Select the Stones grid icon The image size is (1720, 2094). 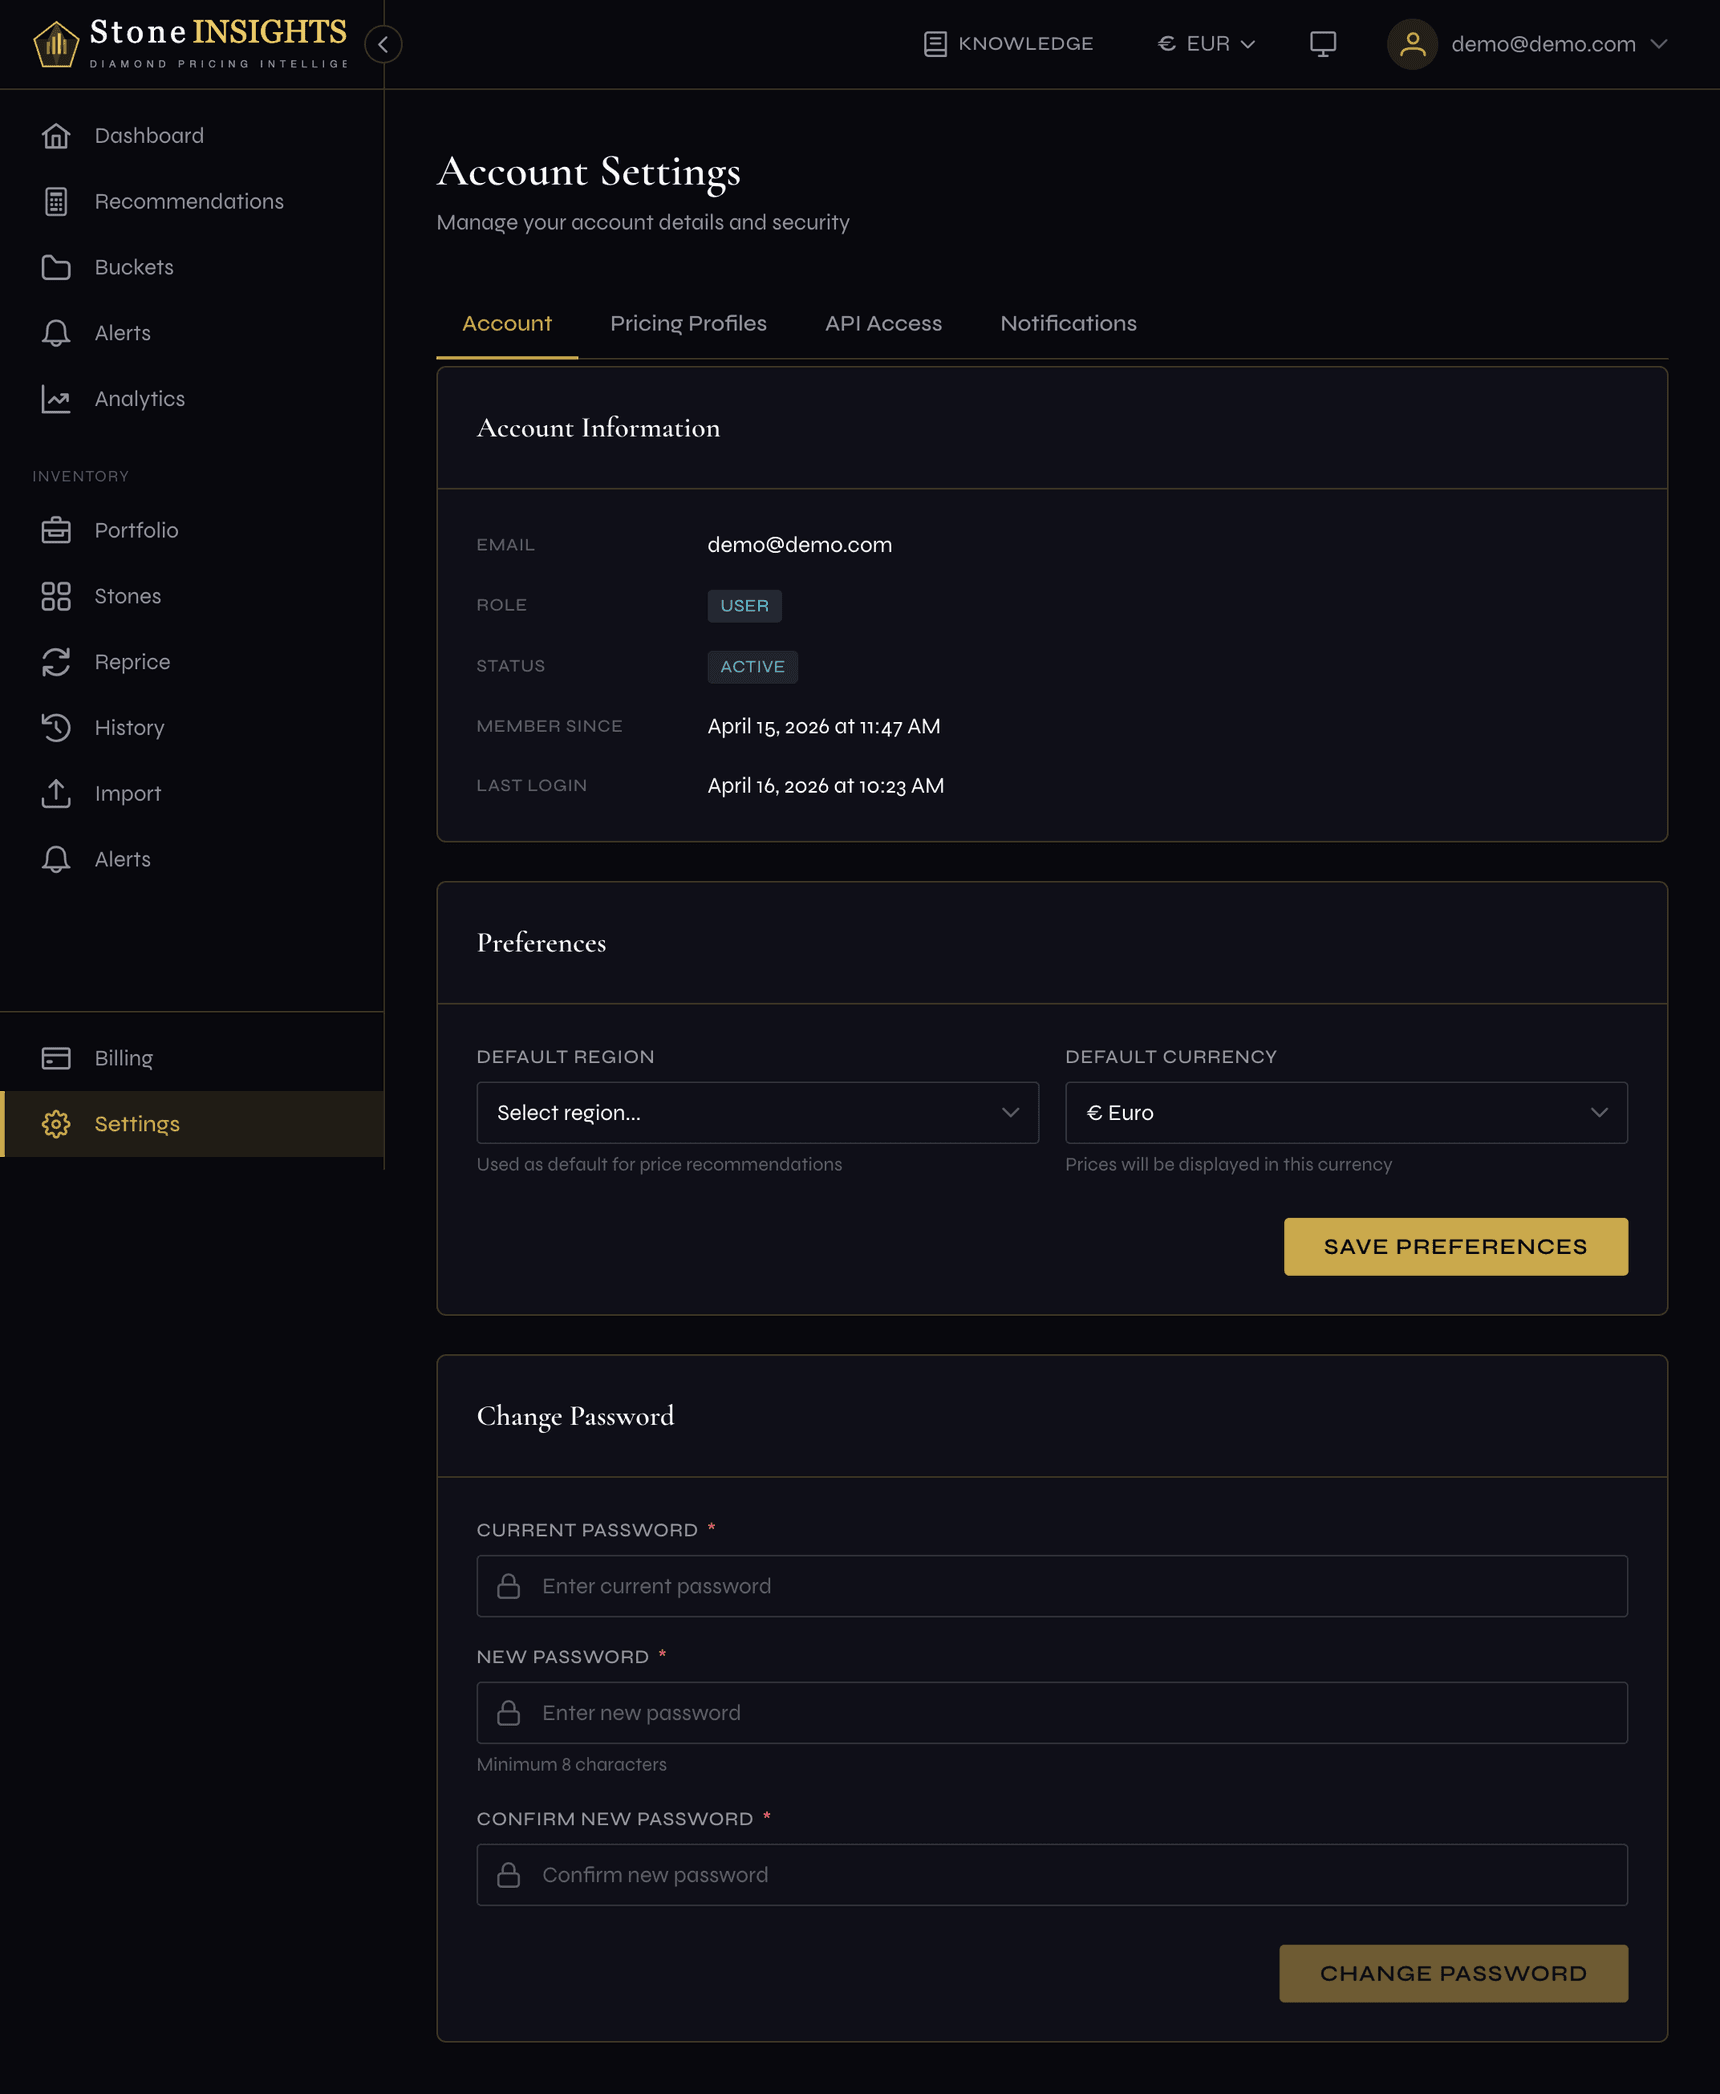point(56,596)
